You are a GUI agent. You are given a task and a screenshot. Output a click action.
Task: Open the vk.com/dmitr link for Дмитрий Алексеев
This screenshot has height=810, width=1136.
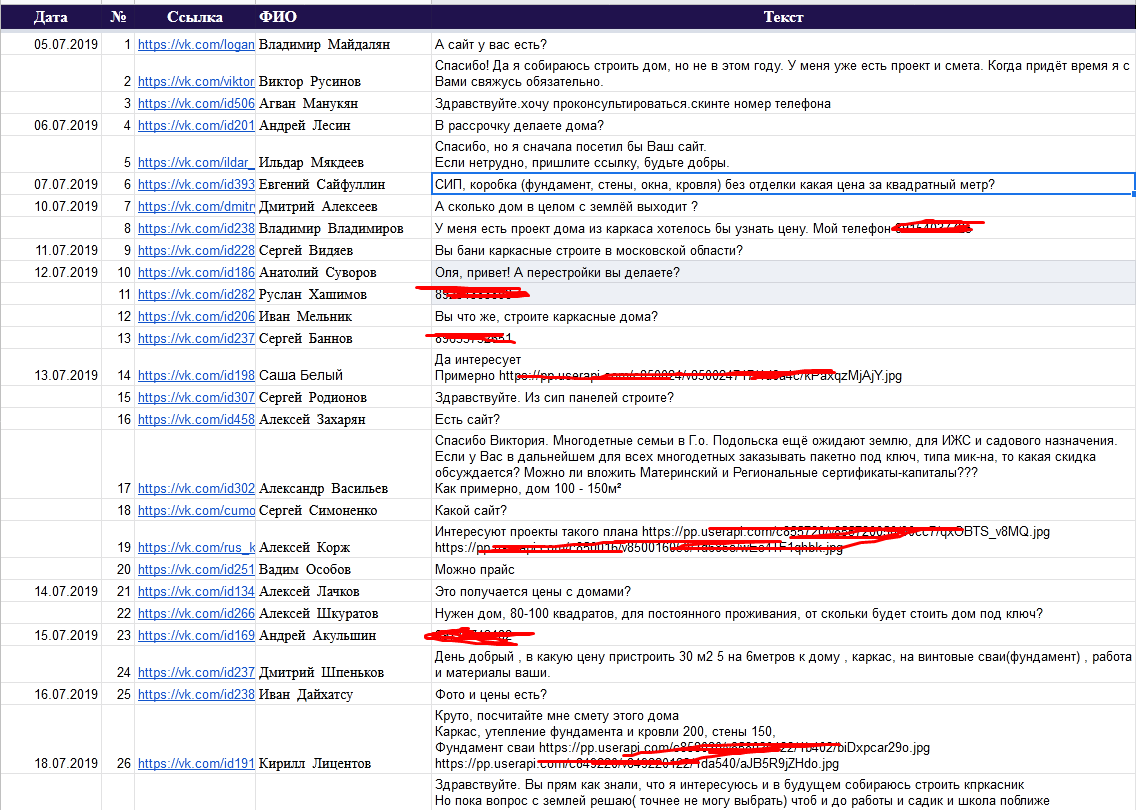(196, 206)
